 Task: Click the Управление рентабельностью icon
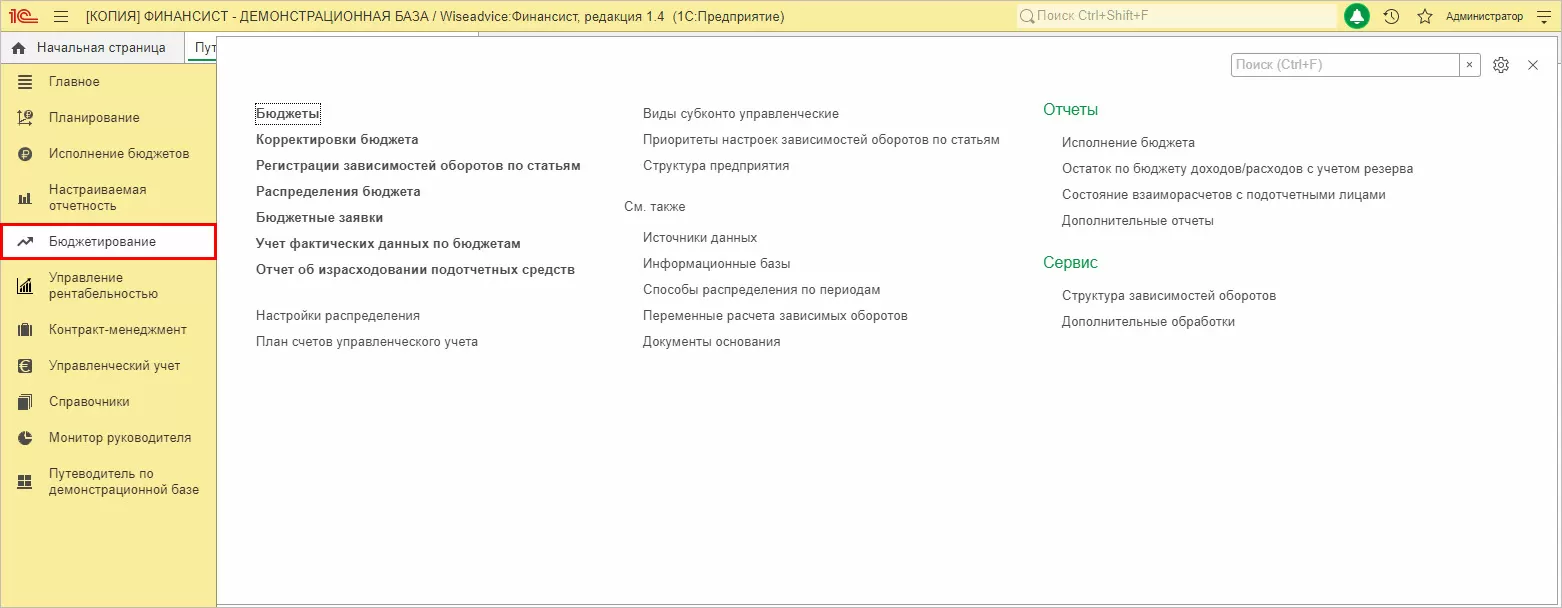25,286
